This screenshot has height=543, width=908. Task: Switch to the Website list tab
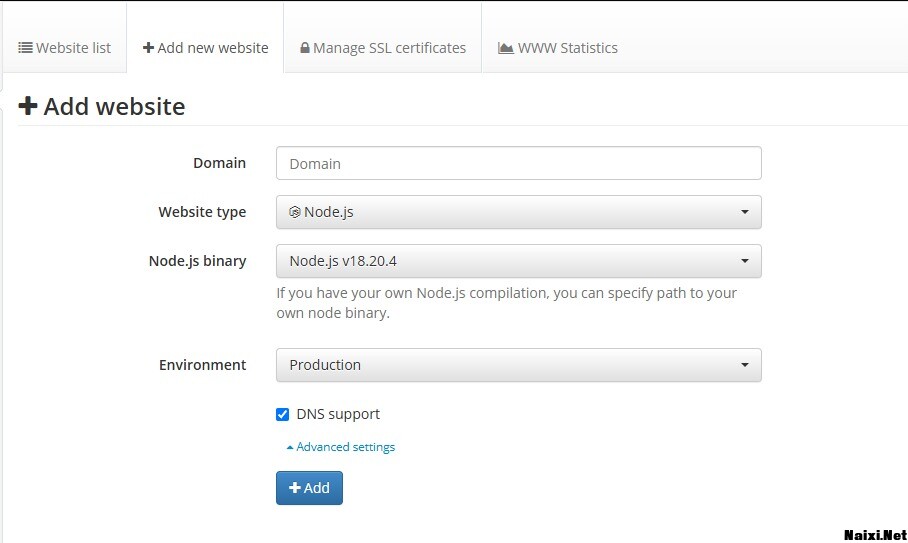(65, 48)
